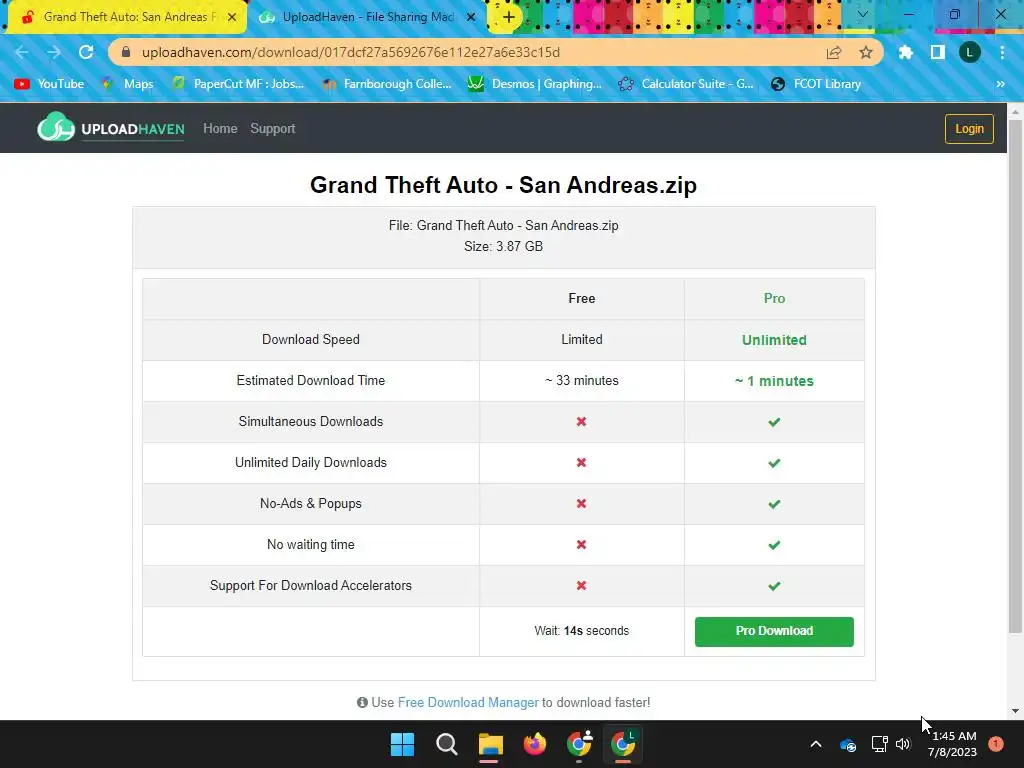This screenshot has height=768, width=1024.
Task: Open the Maps bookmark
Action: tap(127, 84)
